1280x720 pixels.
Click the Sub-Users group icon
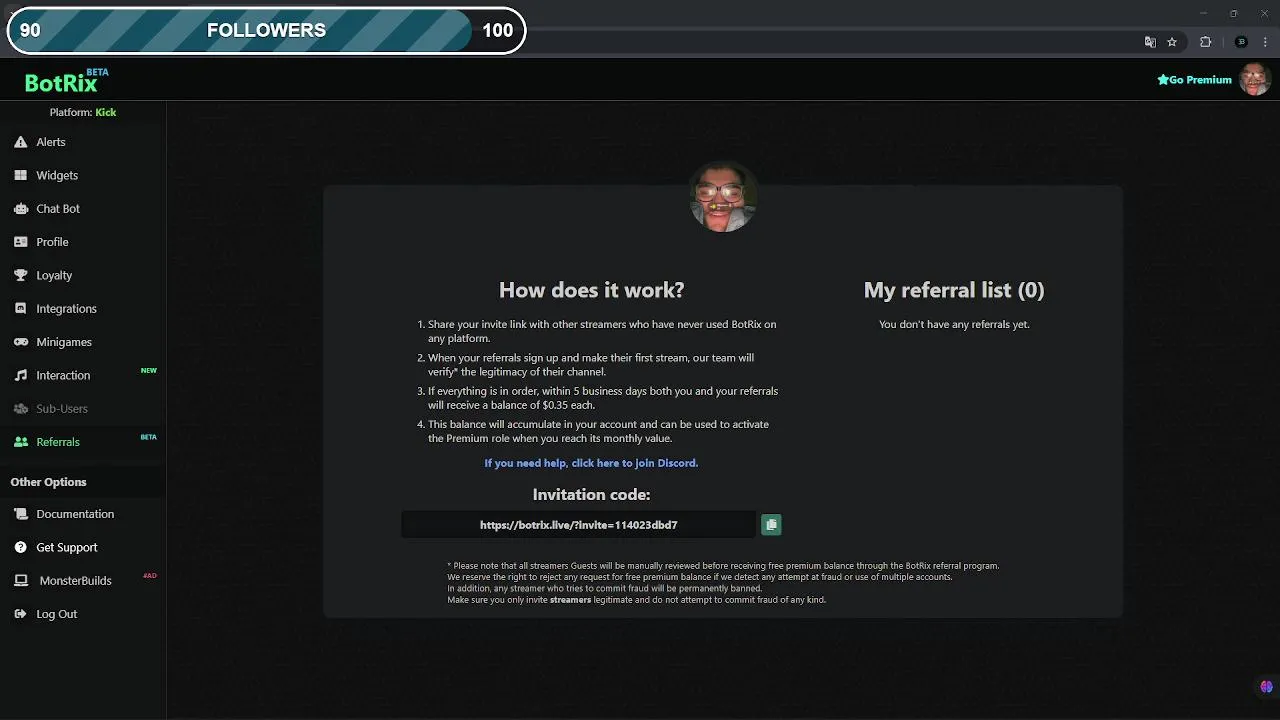20,409
